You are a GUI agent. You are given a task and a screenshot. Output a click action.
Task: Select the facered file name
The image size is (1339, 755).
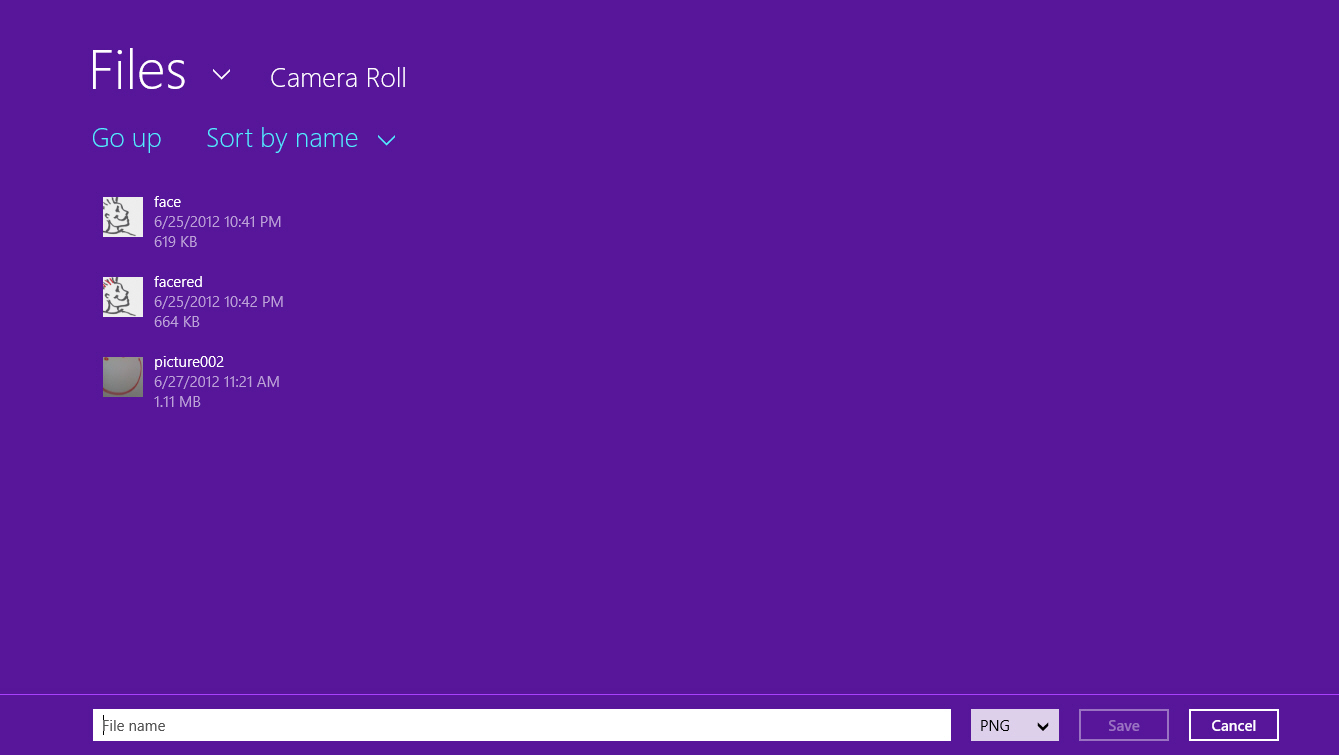click(x=178, y=282)
